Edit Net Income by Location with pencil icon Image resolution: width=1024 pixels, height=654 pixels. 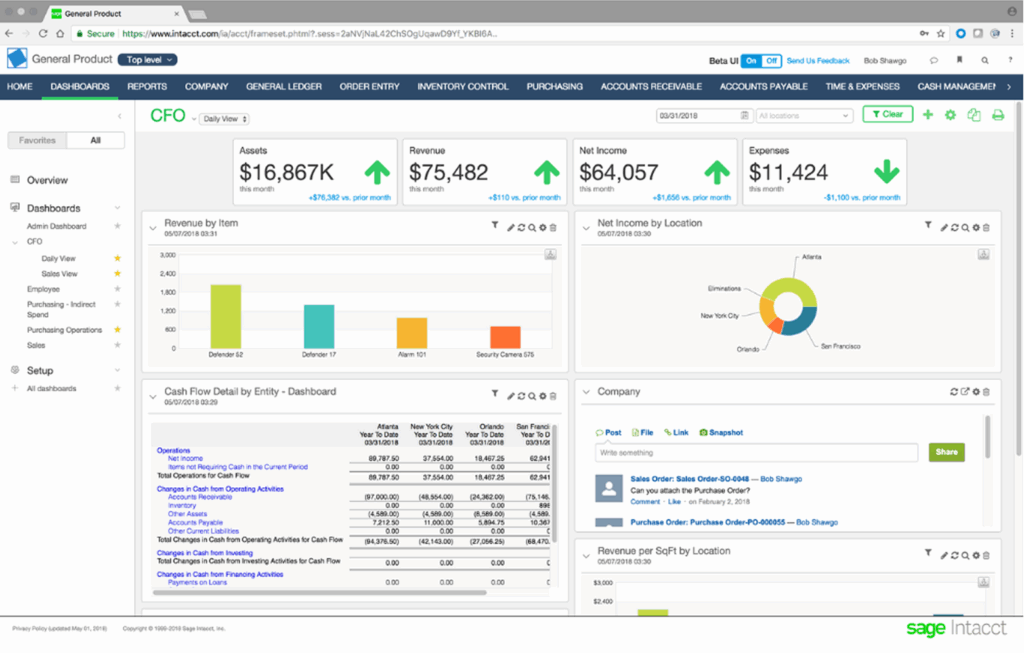pyautogui.click(x=943, y=227)
